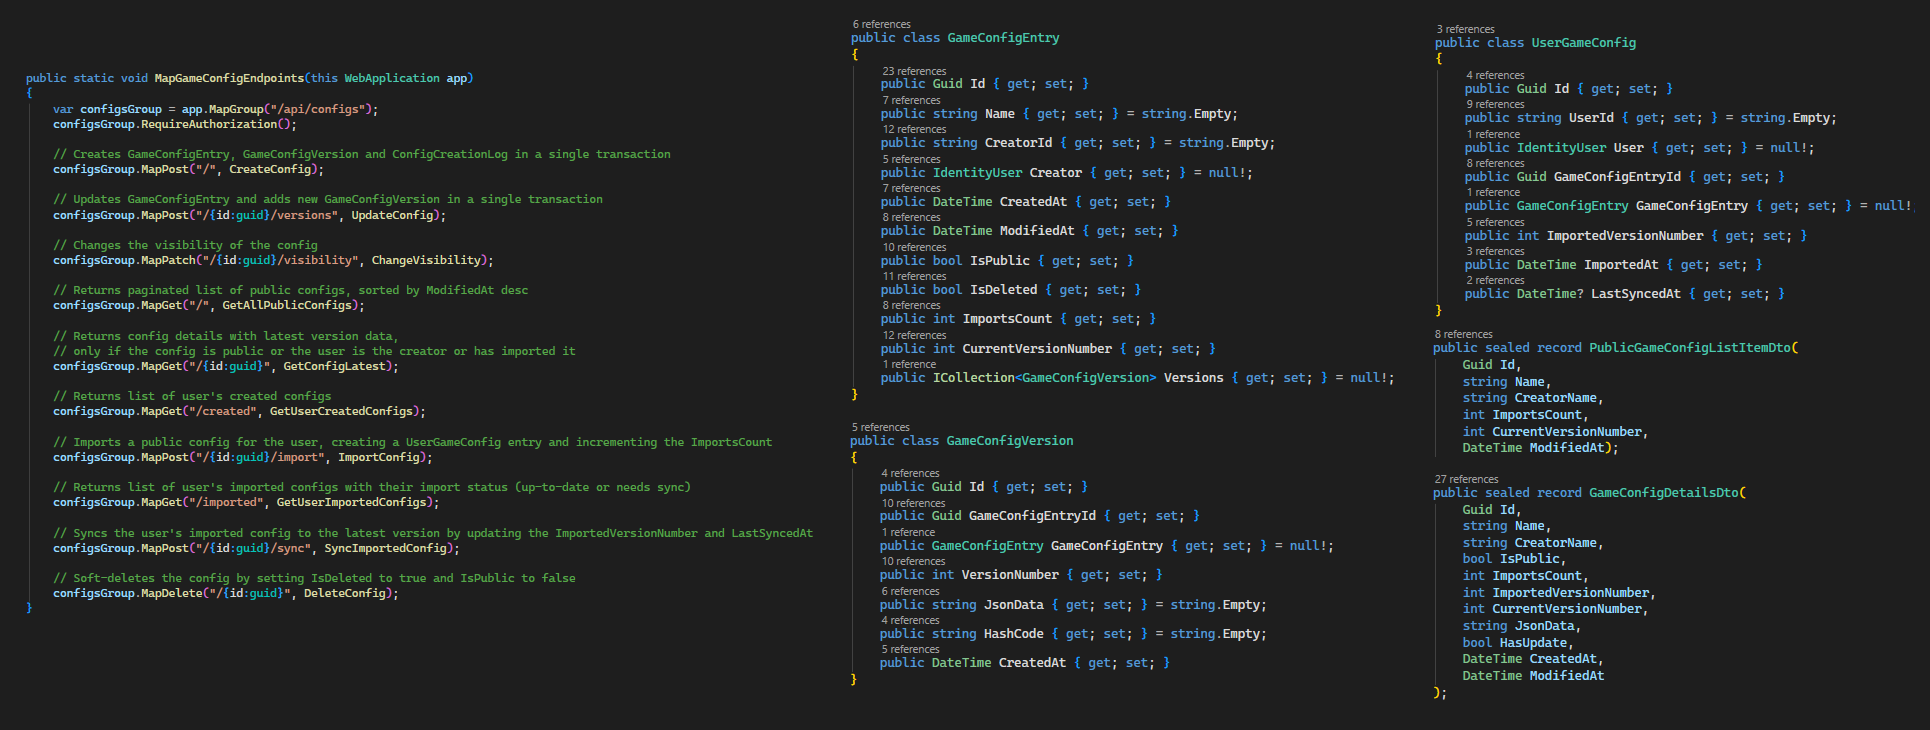The image size is (1930, 730).
Task: Open the 6 references link above class GameConfigEntry
Action: [x=881, y=24]
